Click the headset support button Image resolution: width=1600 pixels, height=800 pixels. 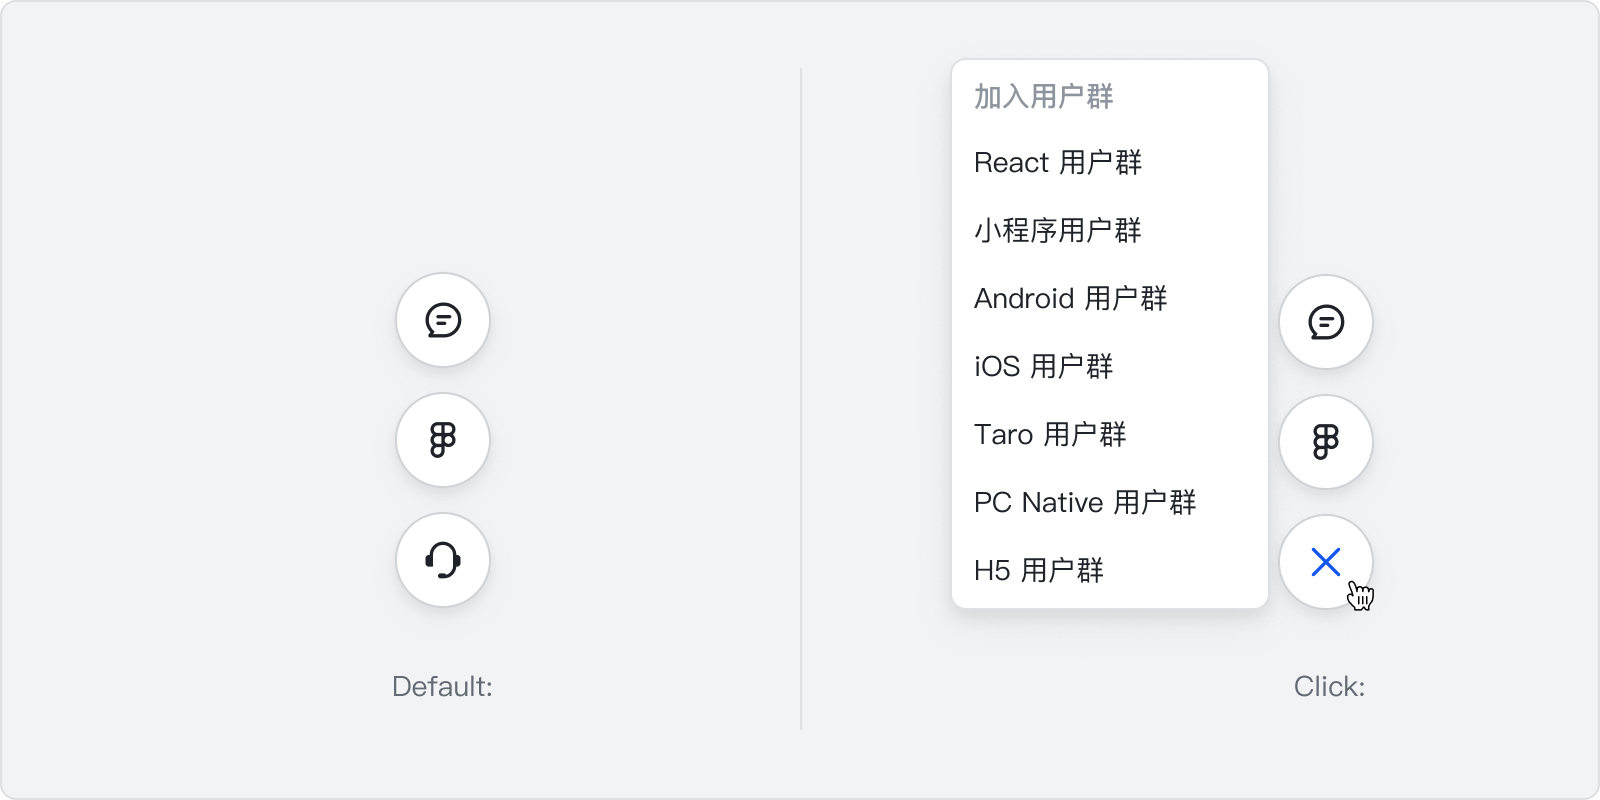coord(443,560)
